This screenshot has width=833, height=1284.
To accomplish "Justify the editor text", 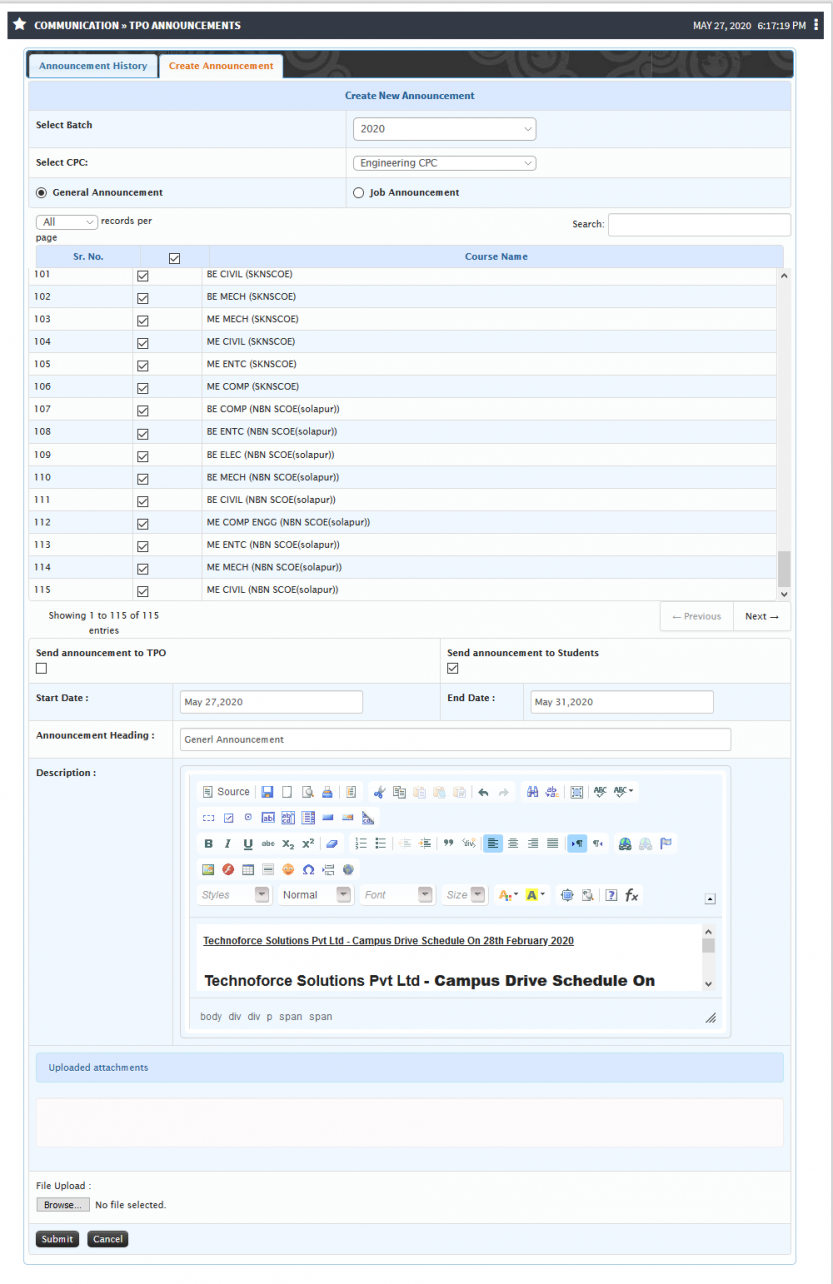I will (x=553, y=844).
